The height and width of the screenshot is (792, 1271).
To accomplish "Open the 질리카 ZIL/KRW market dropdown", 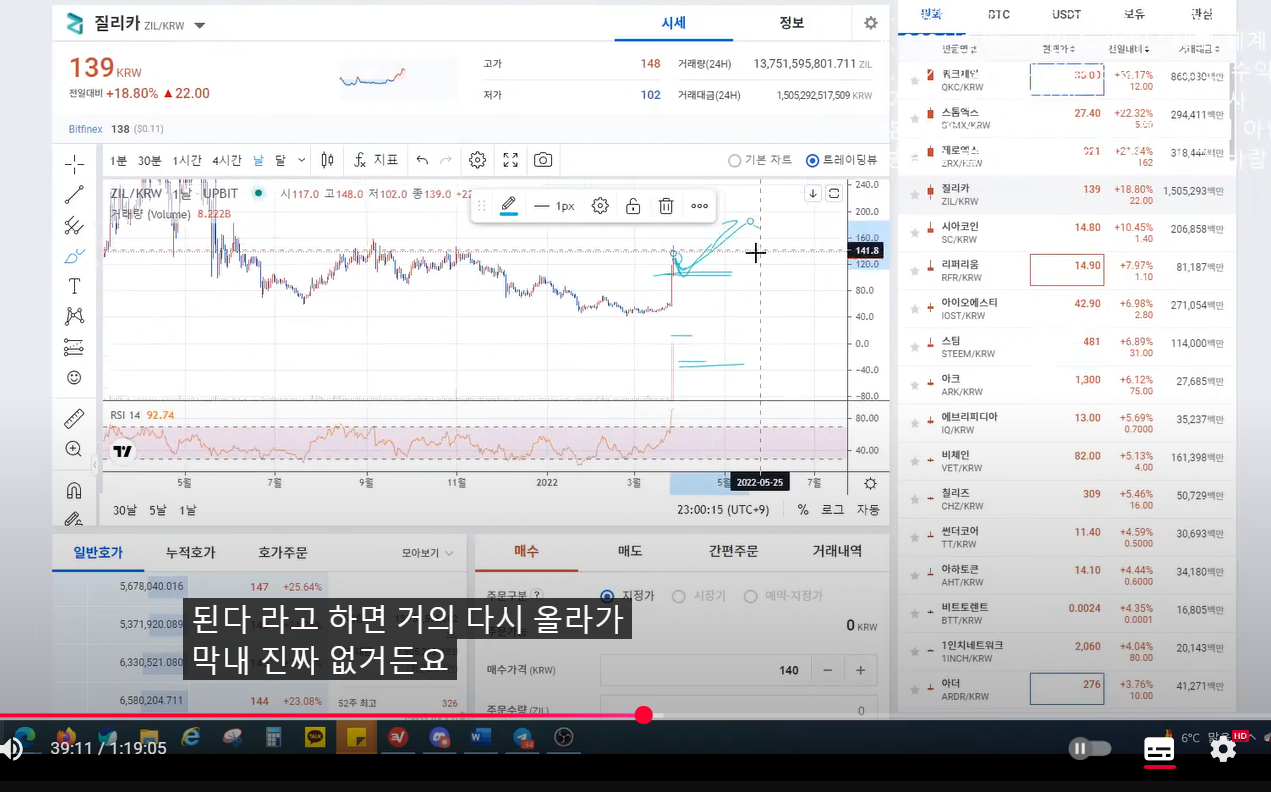I will click(200, 25).
